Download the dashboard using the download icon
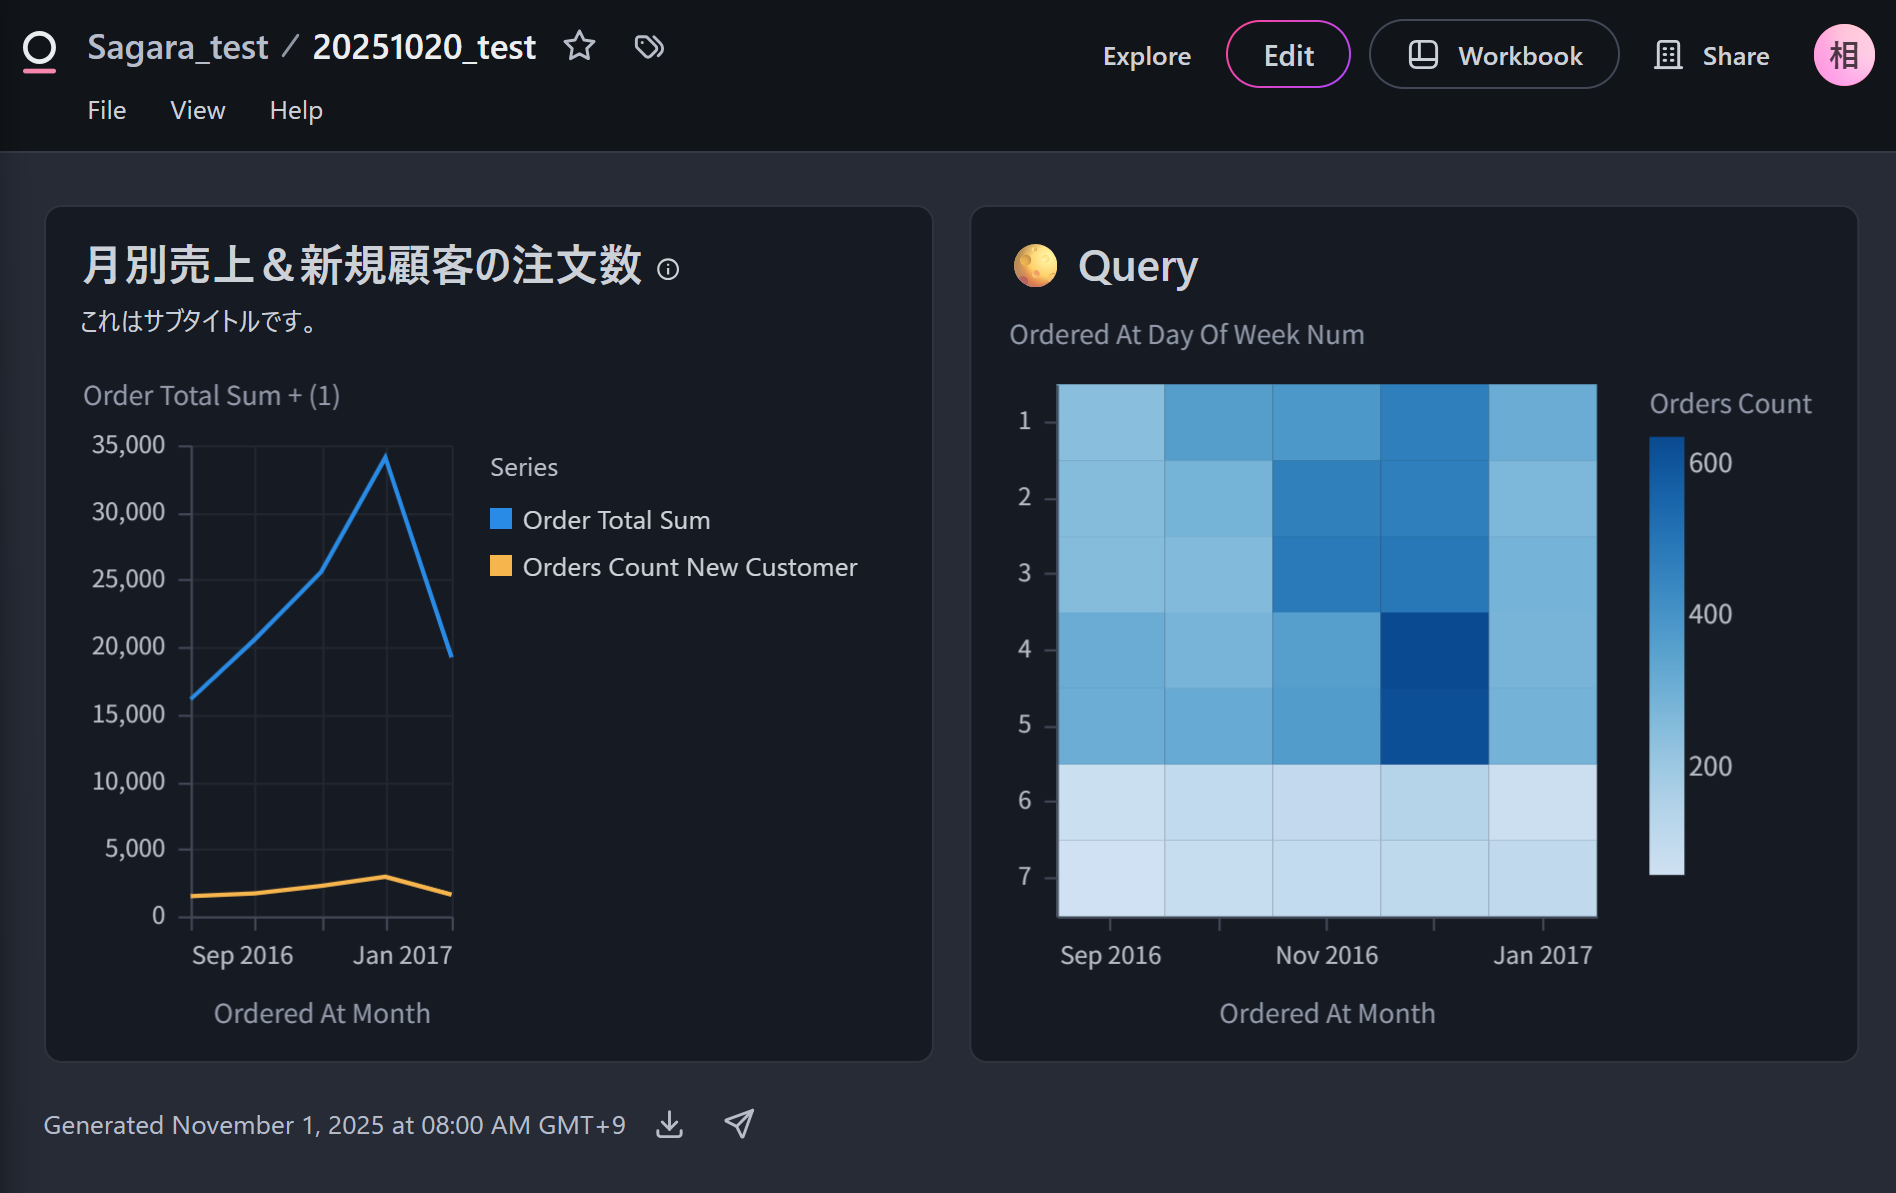This screenshot has height=1193, width=1896. (669, 1124)
